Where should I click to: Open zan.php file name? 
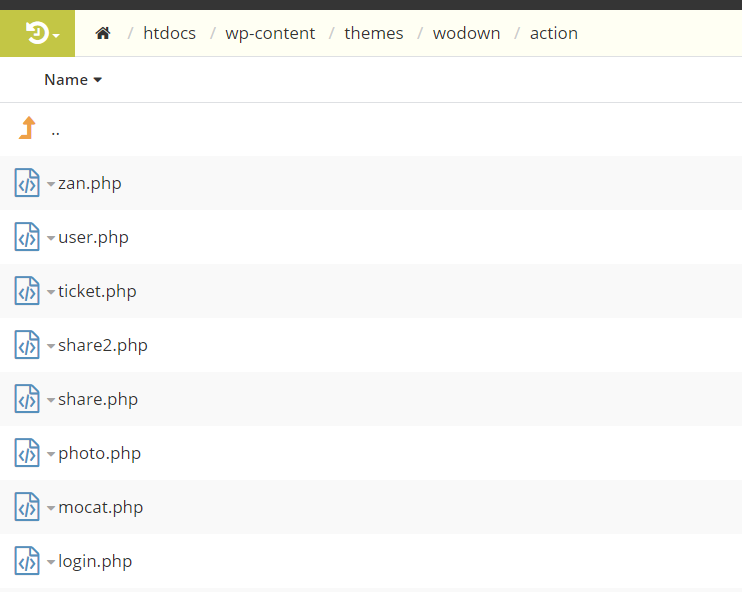click(90, 183)
